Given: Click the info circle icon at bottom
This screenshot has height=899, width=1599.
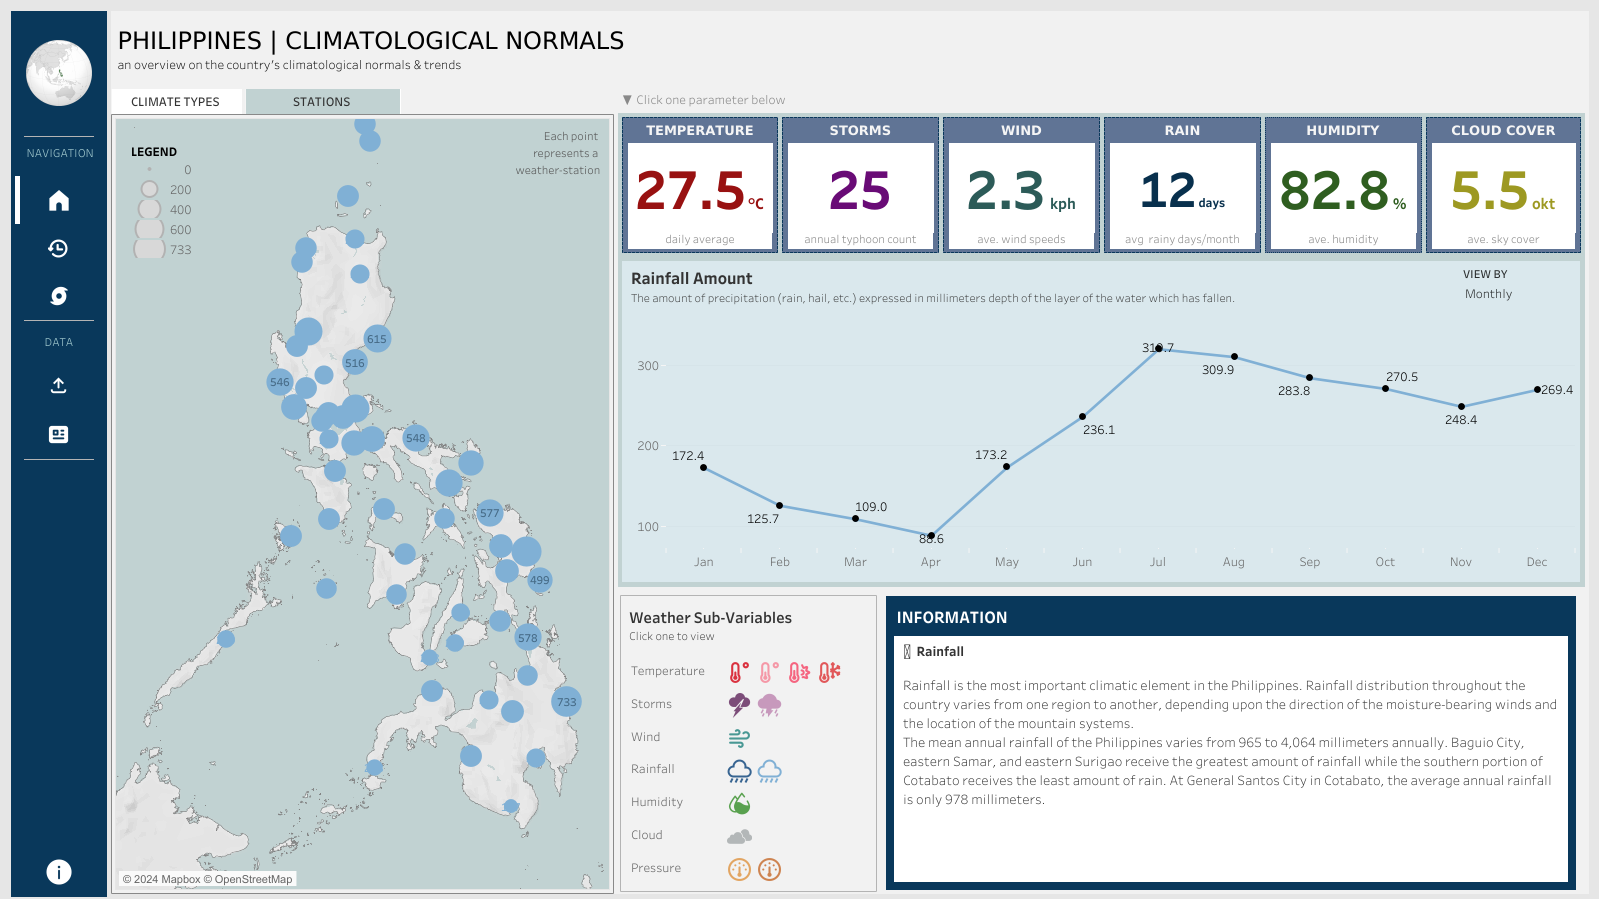Looking at the screenshot, I should click(x=59, y=872).
